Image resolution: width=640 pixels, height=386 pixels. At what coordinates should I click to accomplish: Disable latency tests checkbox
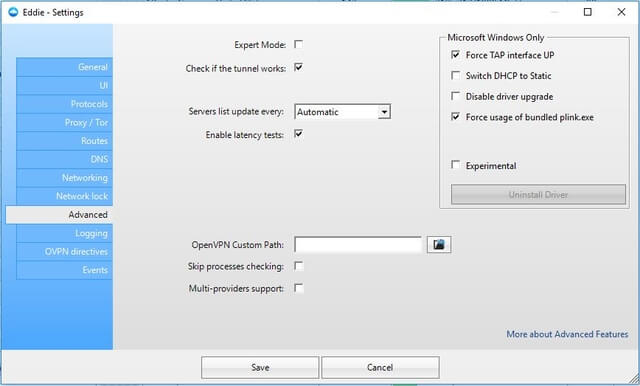(x=299, y=134)
